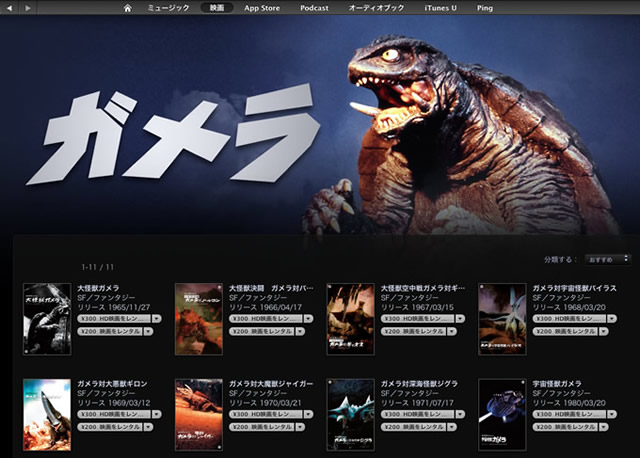Rent ガメラ対大悪獣ギロン HD for ¥300
The width and height of the screenshot is (640, 458).
coord(114,414)
